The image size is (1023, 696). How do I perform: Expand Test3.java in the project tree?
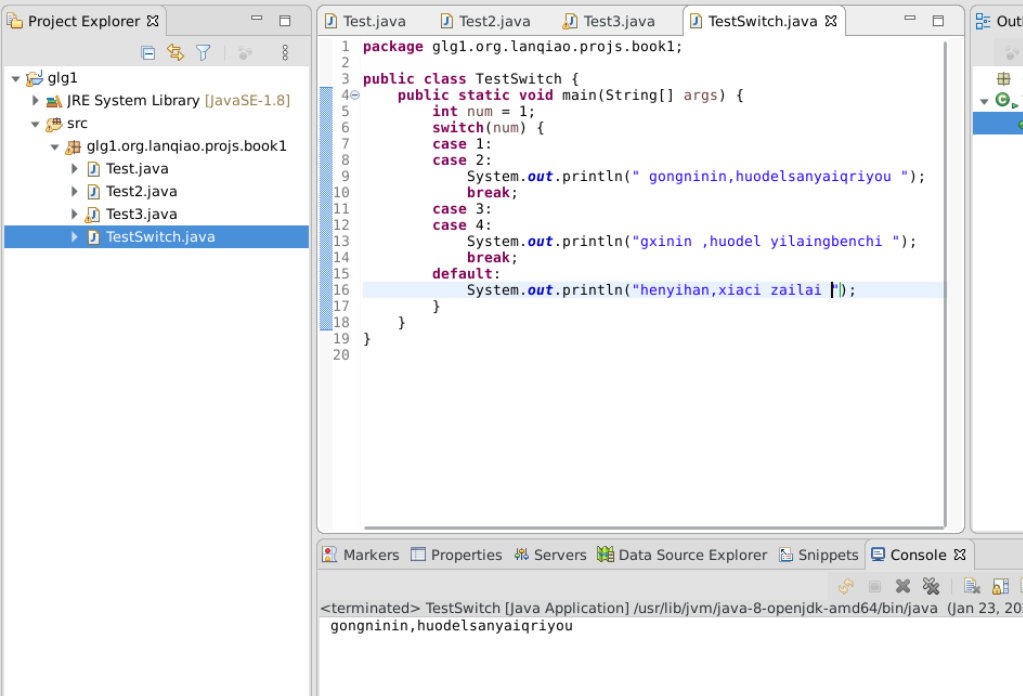tap(74, 215)
